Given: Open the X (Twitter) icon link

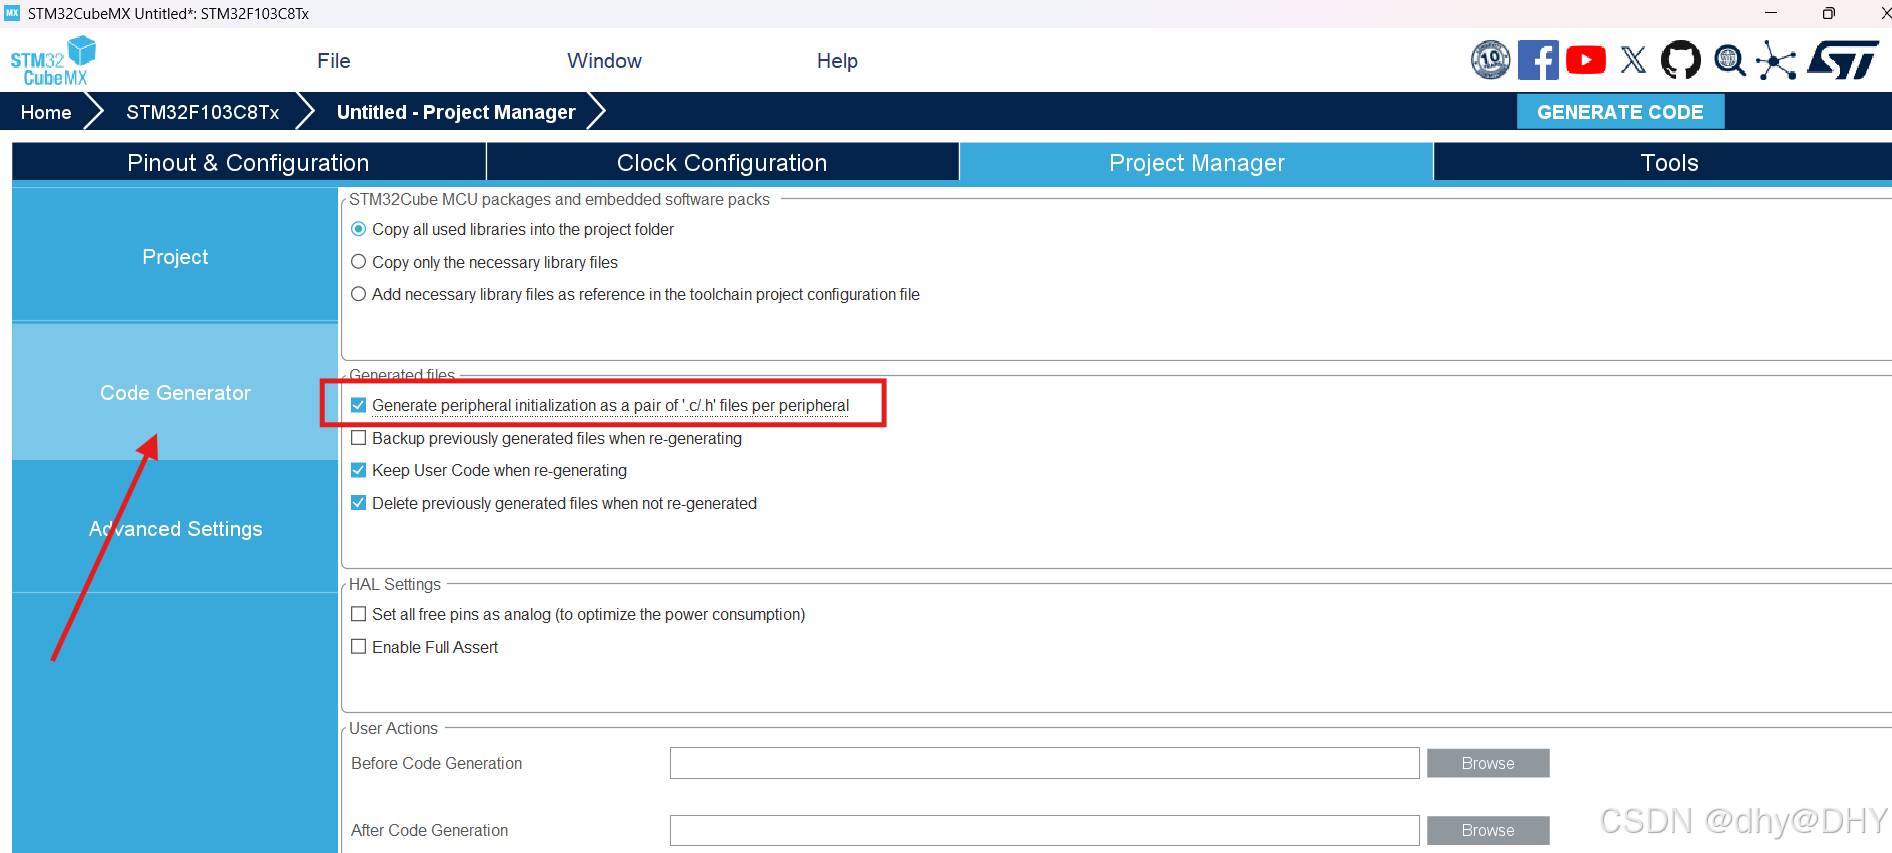Looking at the screenshot, I should point(1633,60).
